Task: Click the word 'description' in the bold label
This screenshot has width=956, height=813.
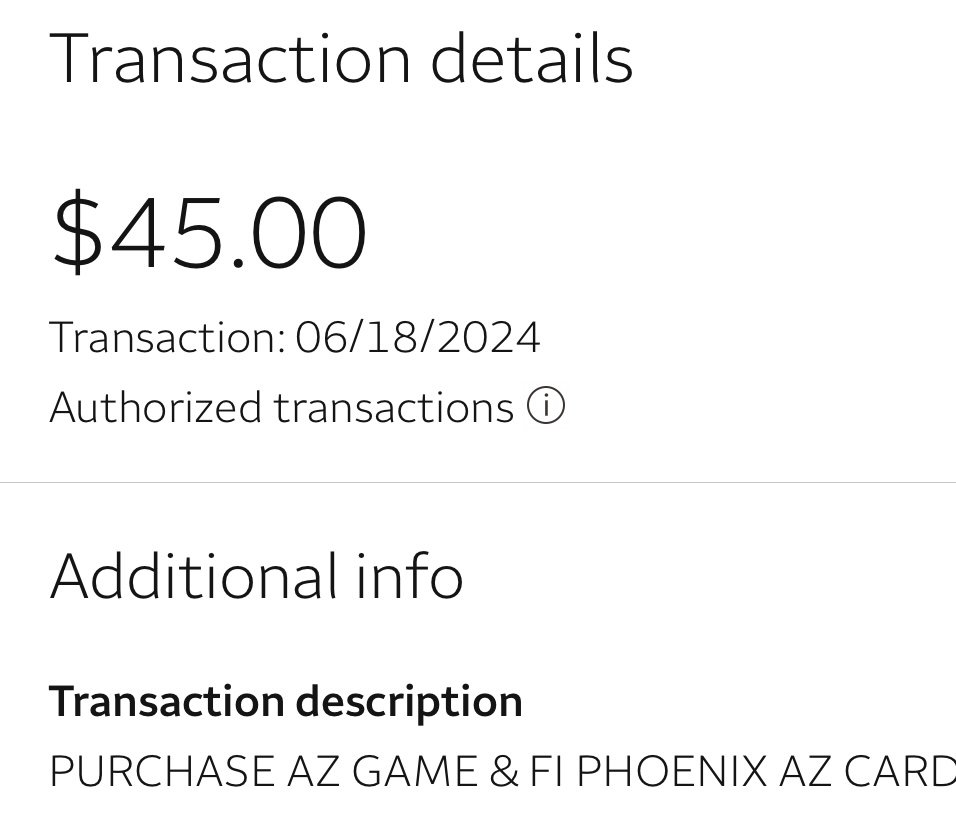Action: (409, 702)
